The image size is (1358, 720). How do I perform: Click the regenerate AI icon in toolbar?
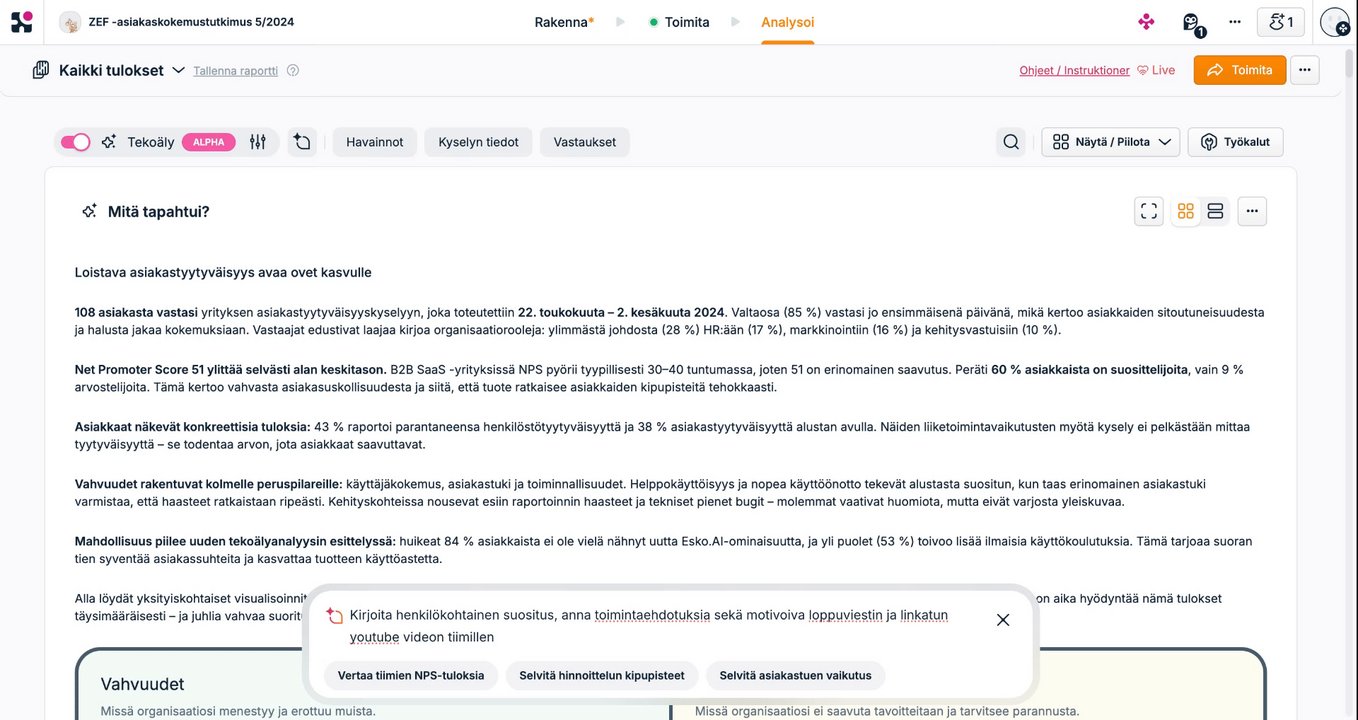point(302,142)
